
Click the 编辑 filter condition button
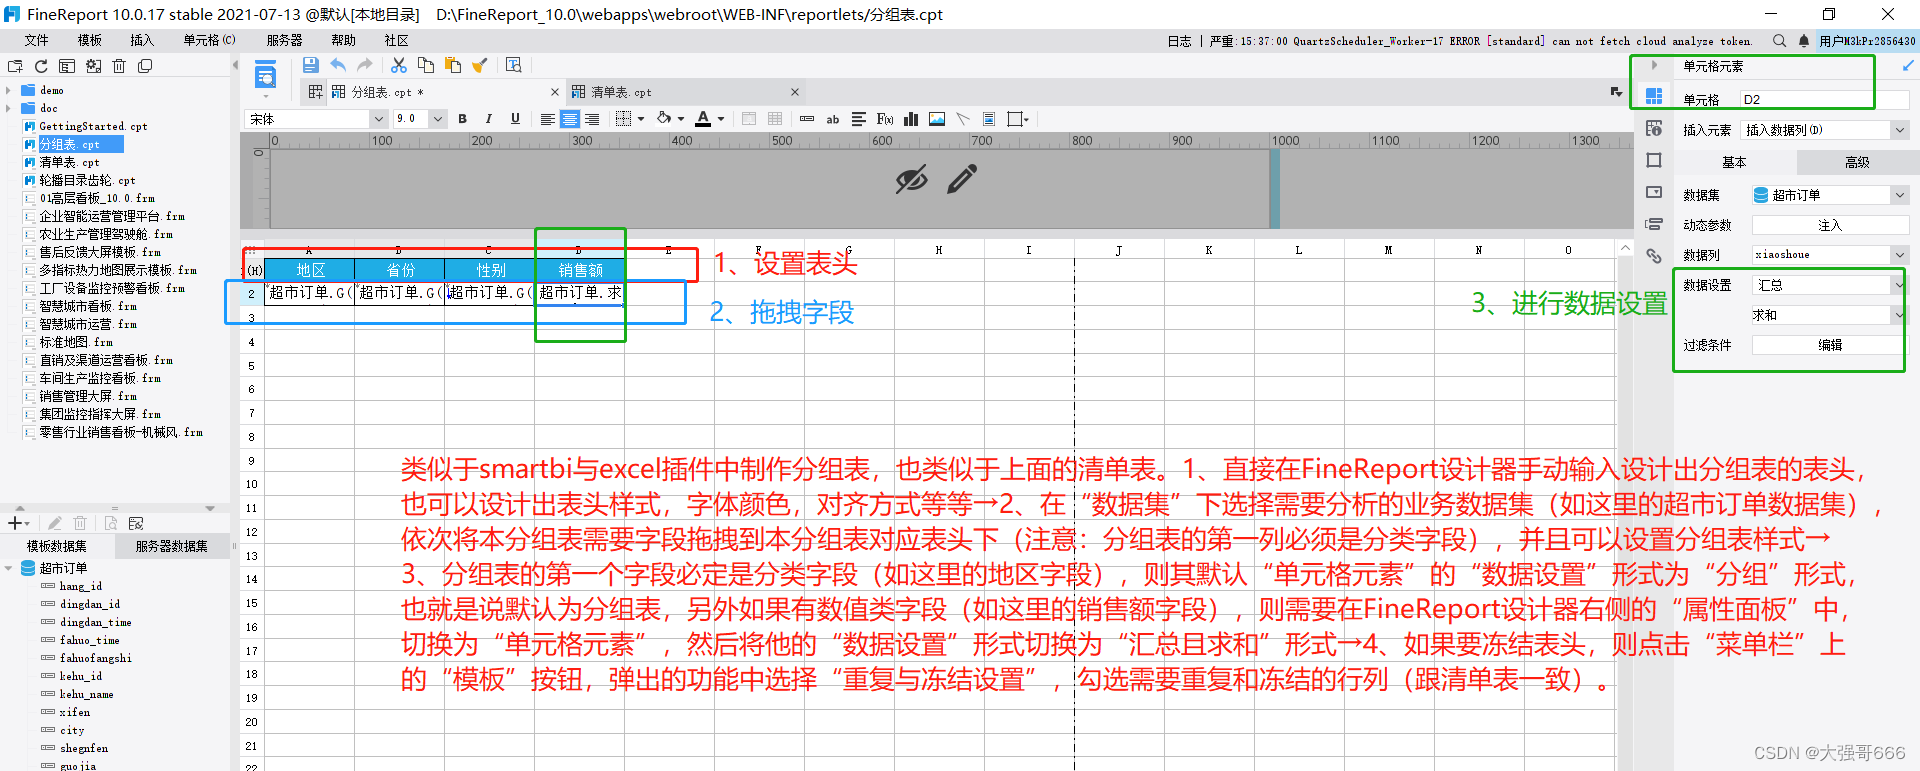(x=1829, y=345)
